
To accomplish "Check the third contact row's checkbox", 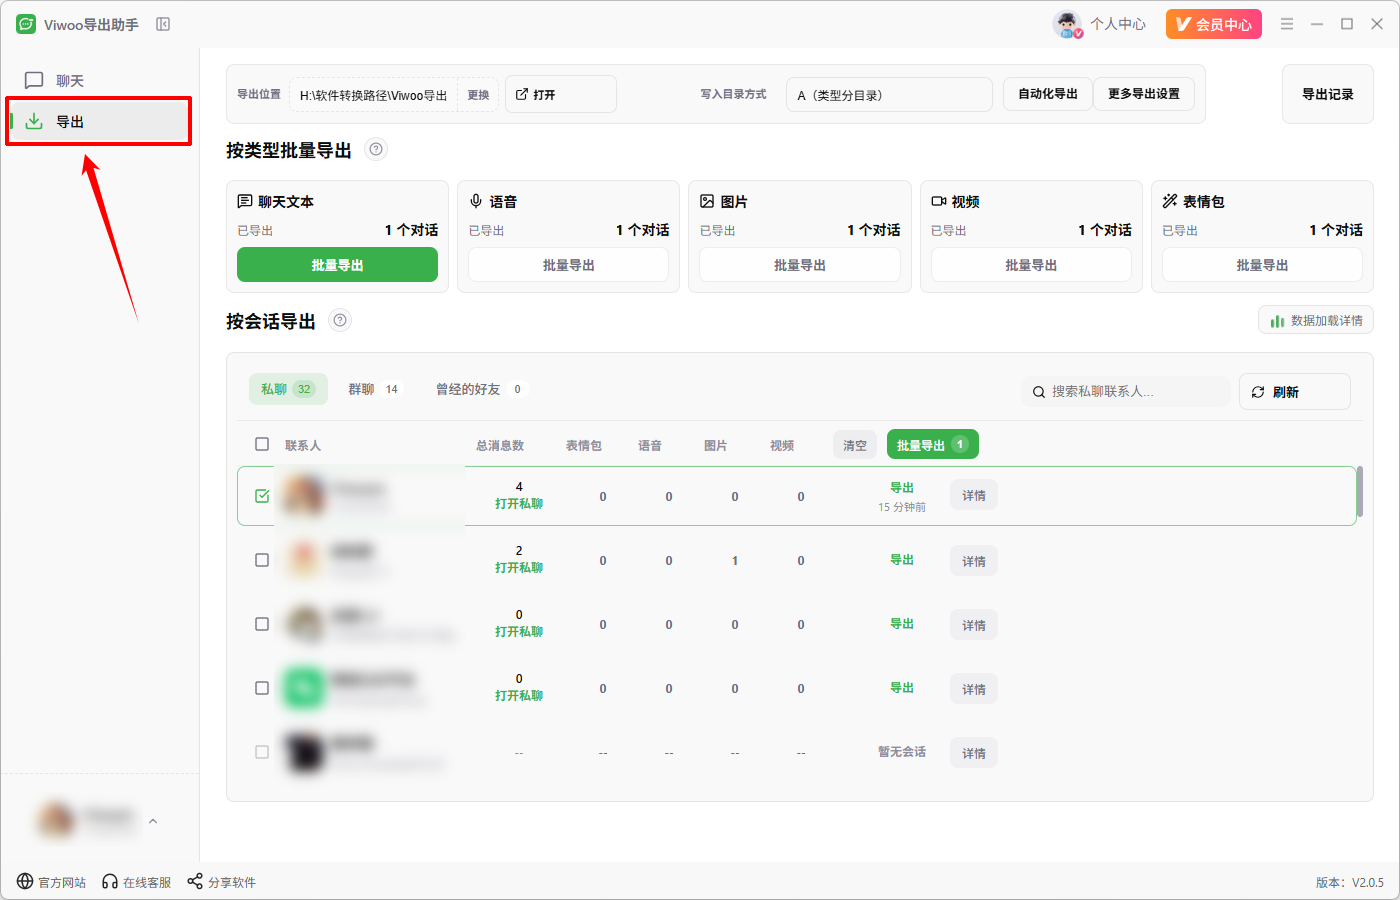I will point(262,624).
